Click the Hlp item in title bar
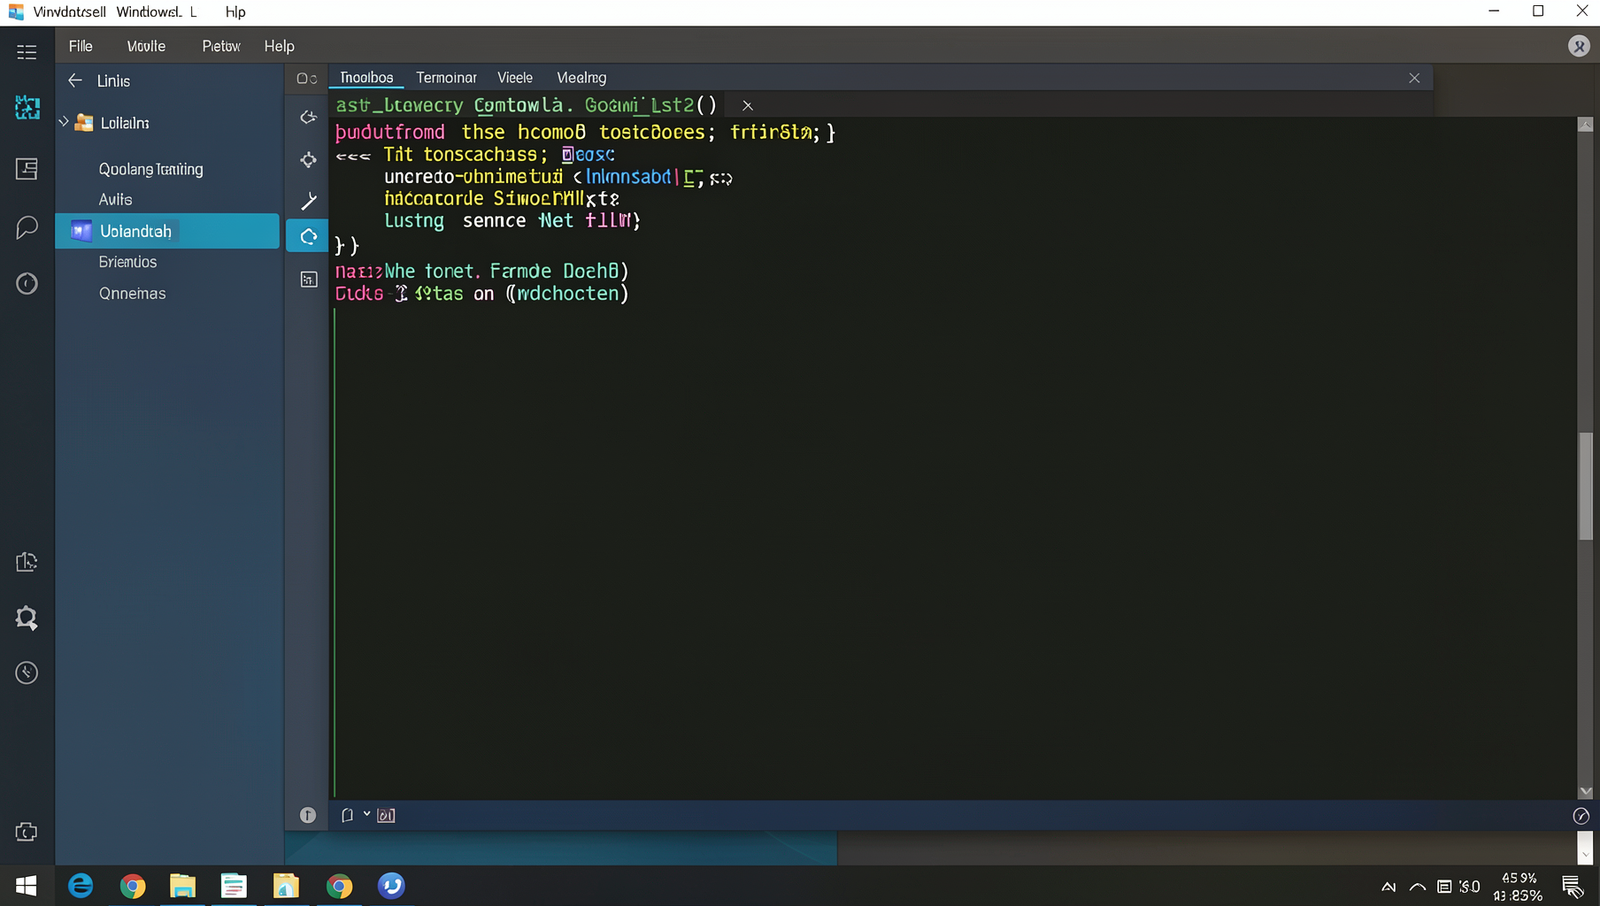The height and width of the screenshot is (906, 1600). (235, 12)
